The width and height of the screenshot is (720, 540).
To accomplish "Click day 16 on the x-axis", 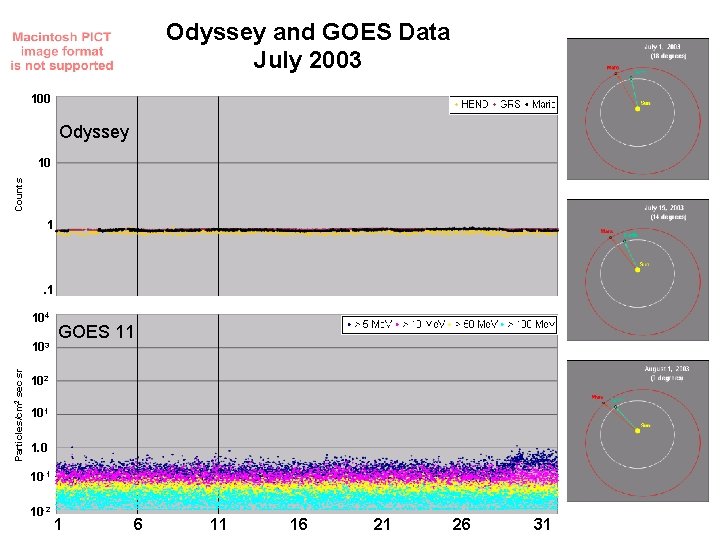I will click(299, 524).
